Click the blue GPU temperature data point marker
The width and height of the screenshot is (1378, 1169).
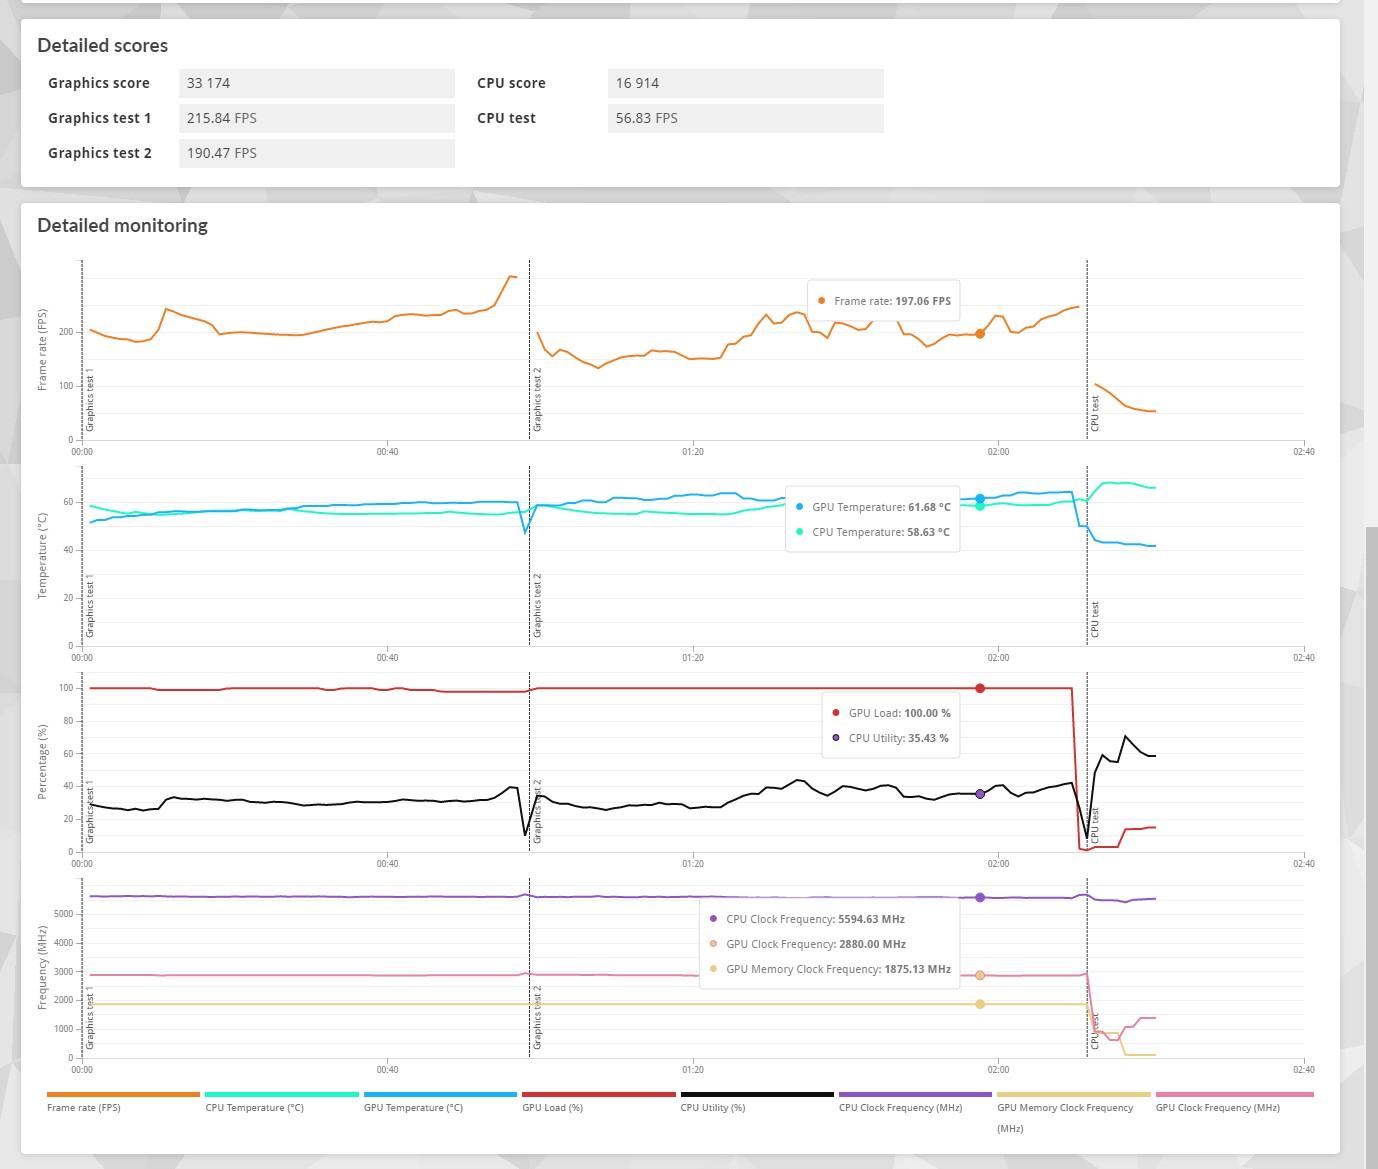(980, 498)
